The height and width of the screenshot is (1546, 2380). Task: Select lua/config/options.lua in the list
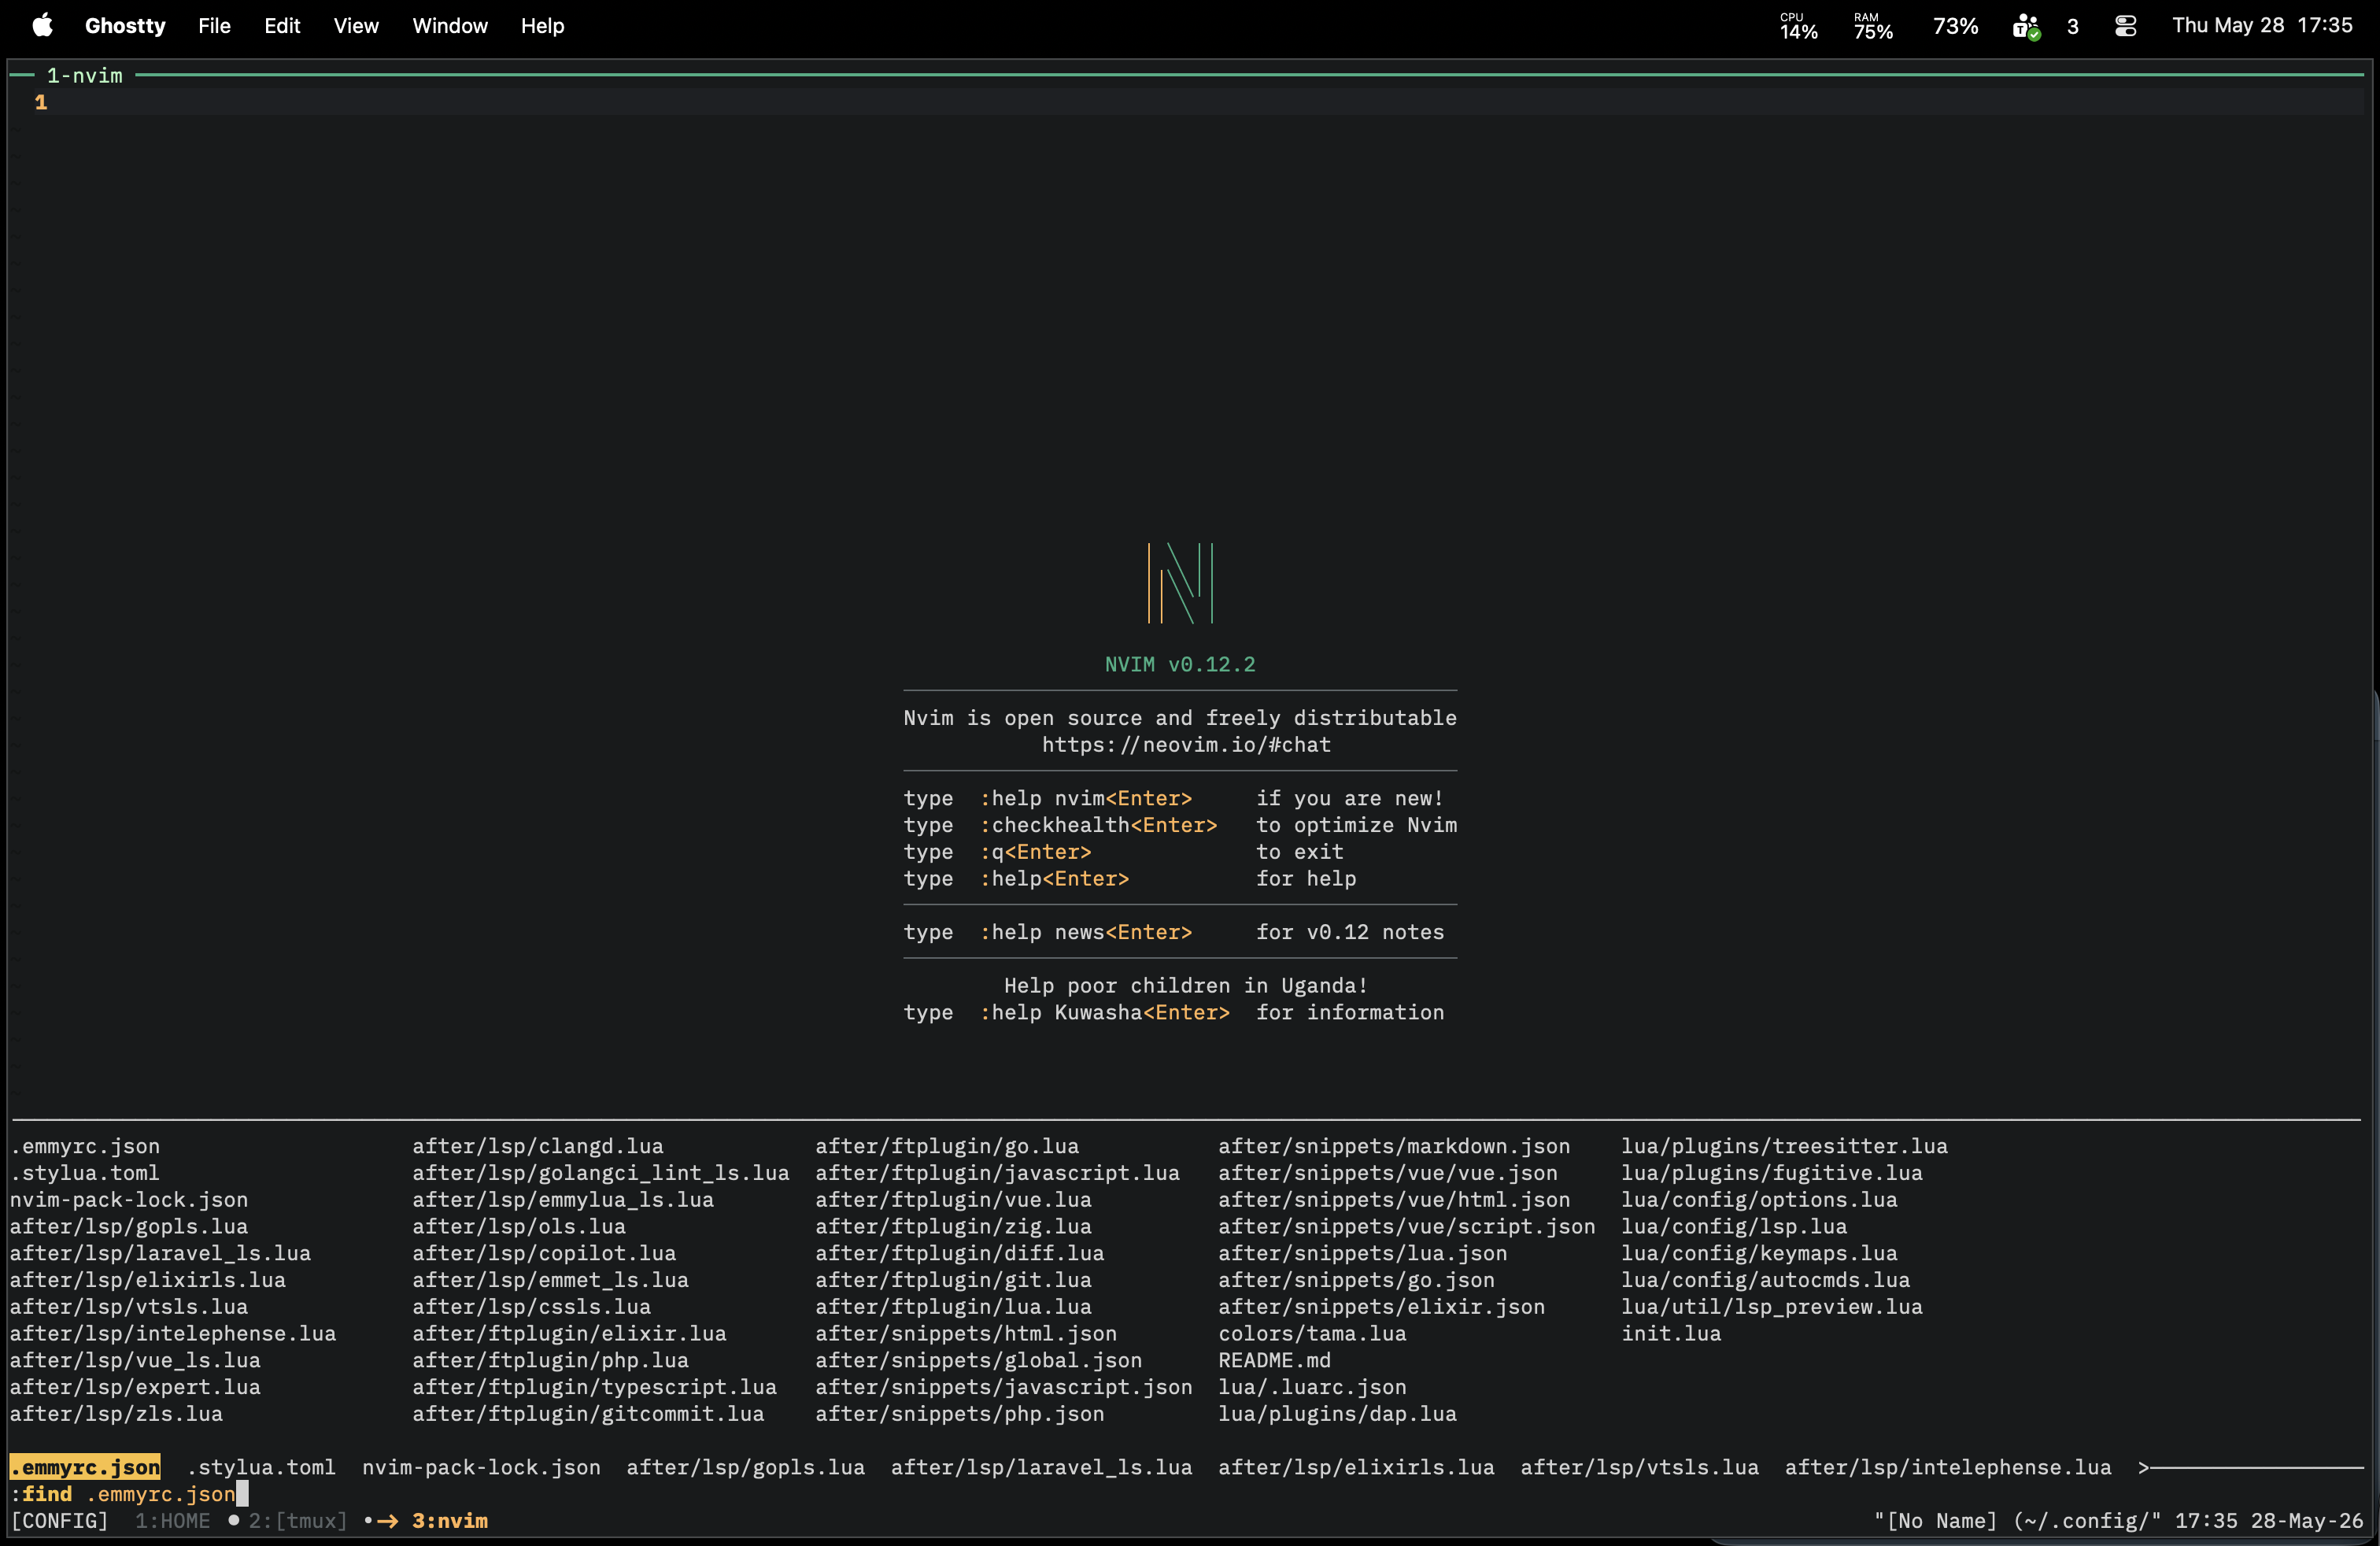(x=1760, y=1200)
